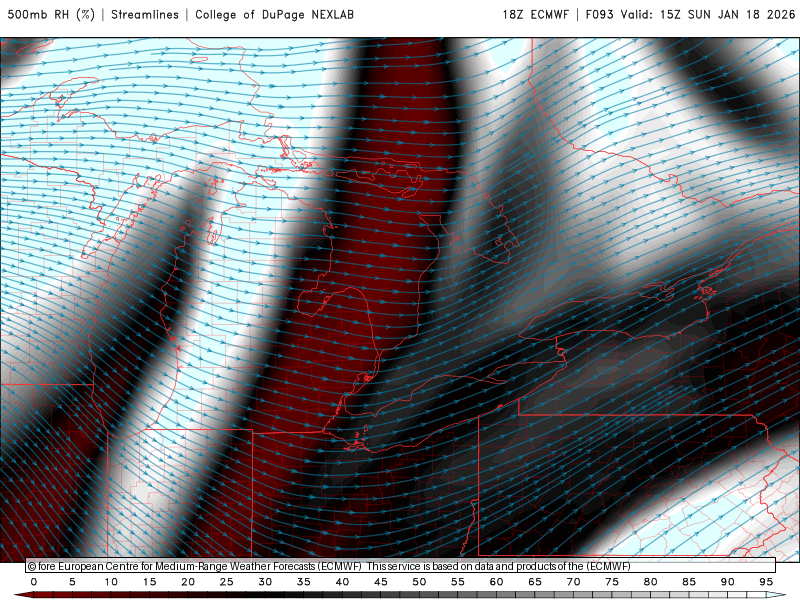Click colorbar label "20"
Screen dimensions: 800x600
(x=188, y=582)
